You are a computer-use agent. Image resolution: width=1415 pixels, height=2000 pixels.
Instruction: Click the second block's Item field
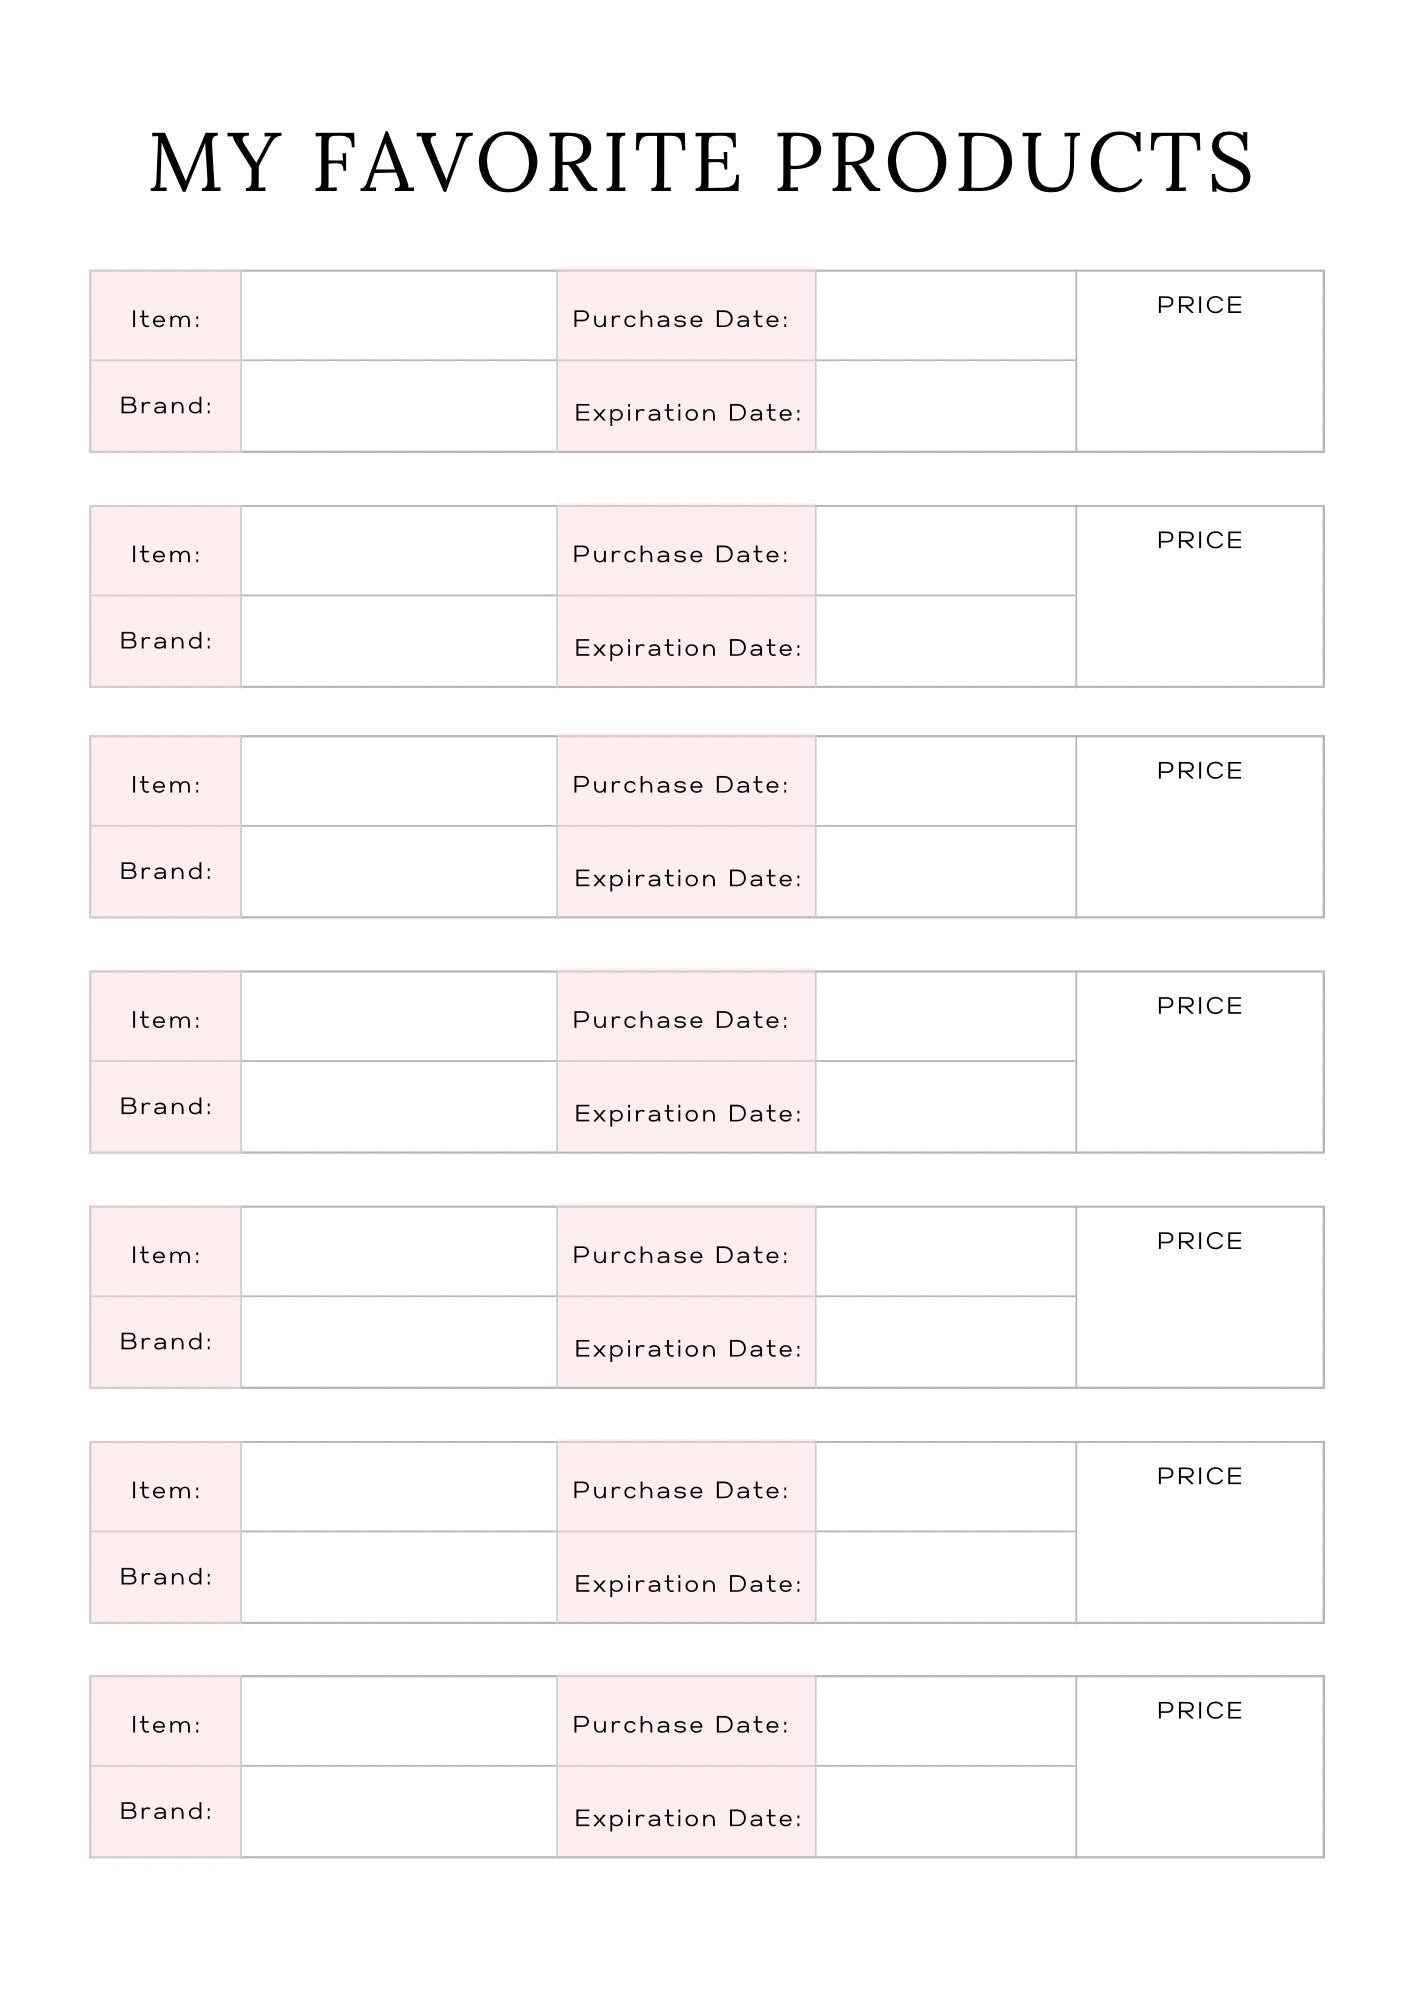coord(399,551)
